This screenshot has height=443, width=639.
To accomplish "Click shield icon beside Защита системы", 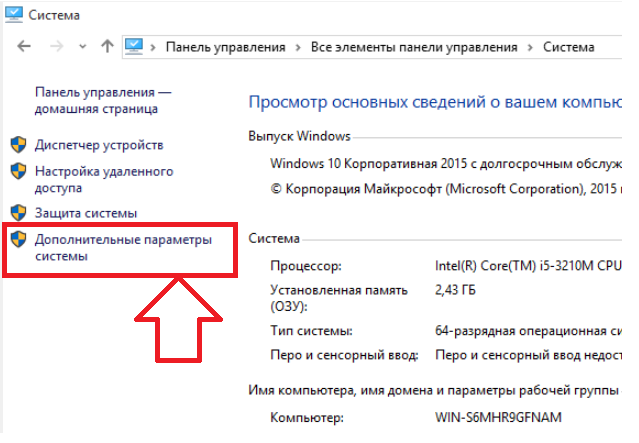I will (x=18, y=213).
